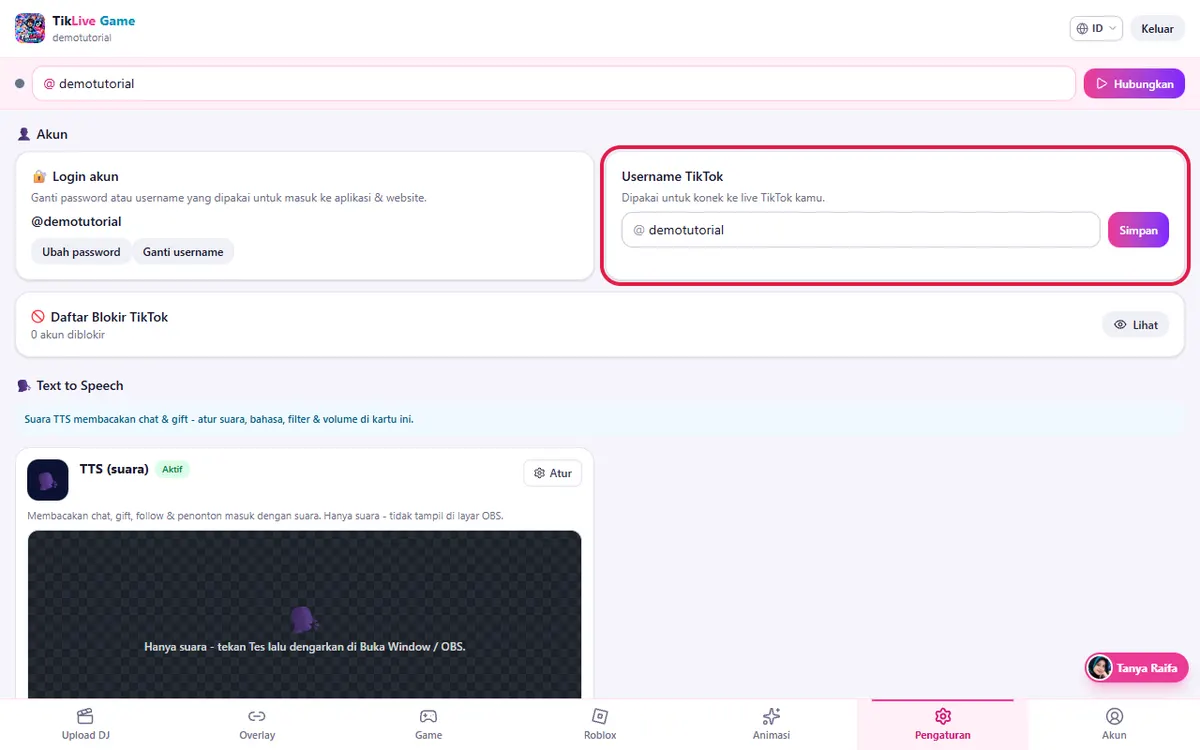
Task: Click the Hubungkan connect button
Action: click(x=1134, y=84)
